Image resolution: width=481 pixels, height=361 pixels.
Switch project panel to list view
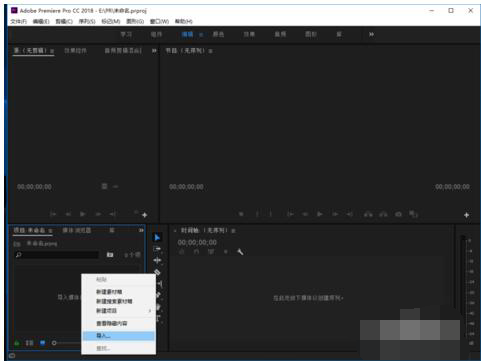(x=29, y=343)
